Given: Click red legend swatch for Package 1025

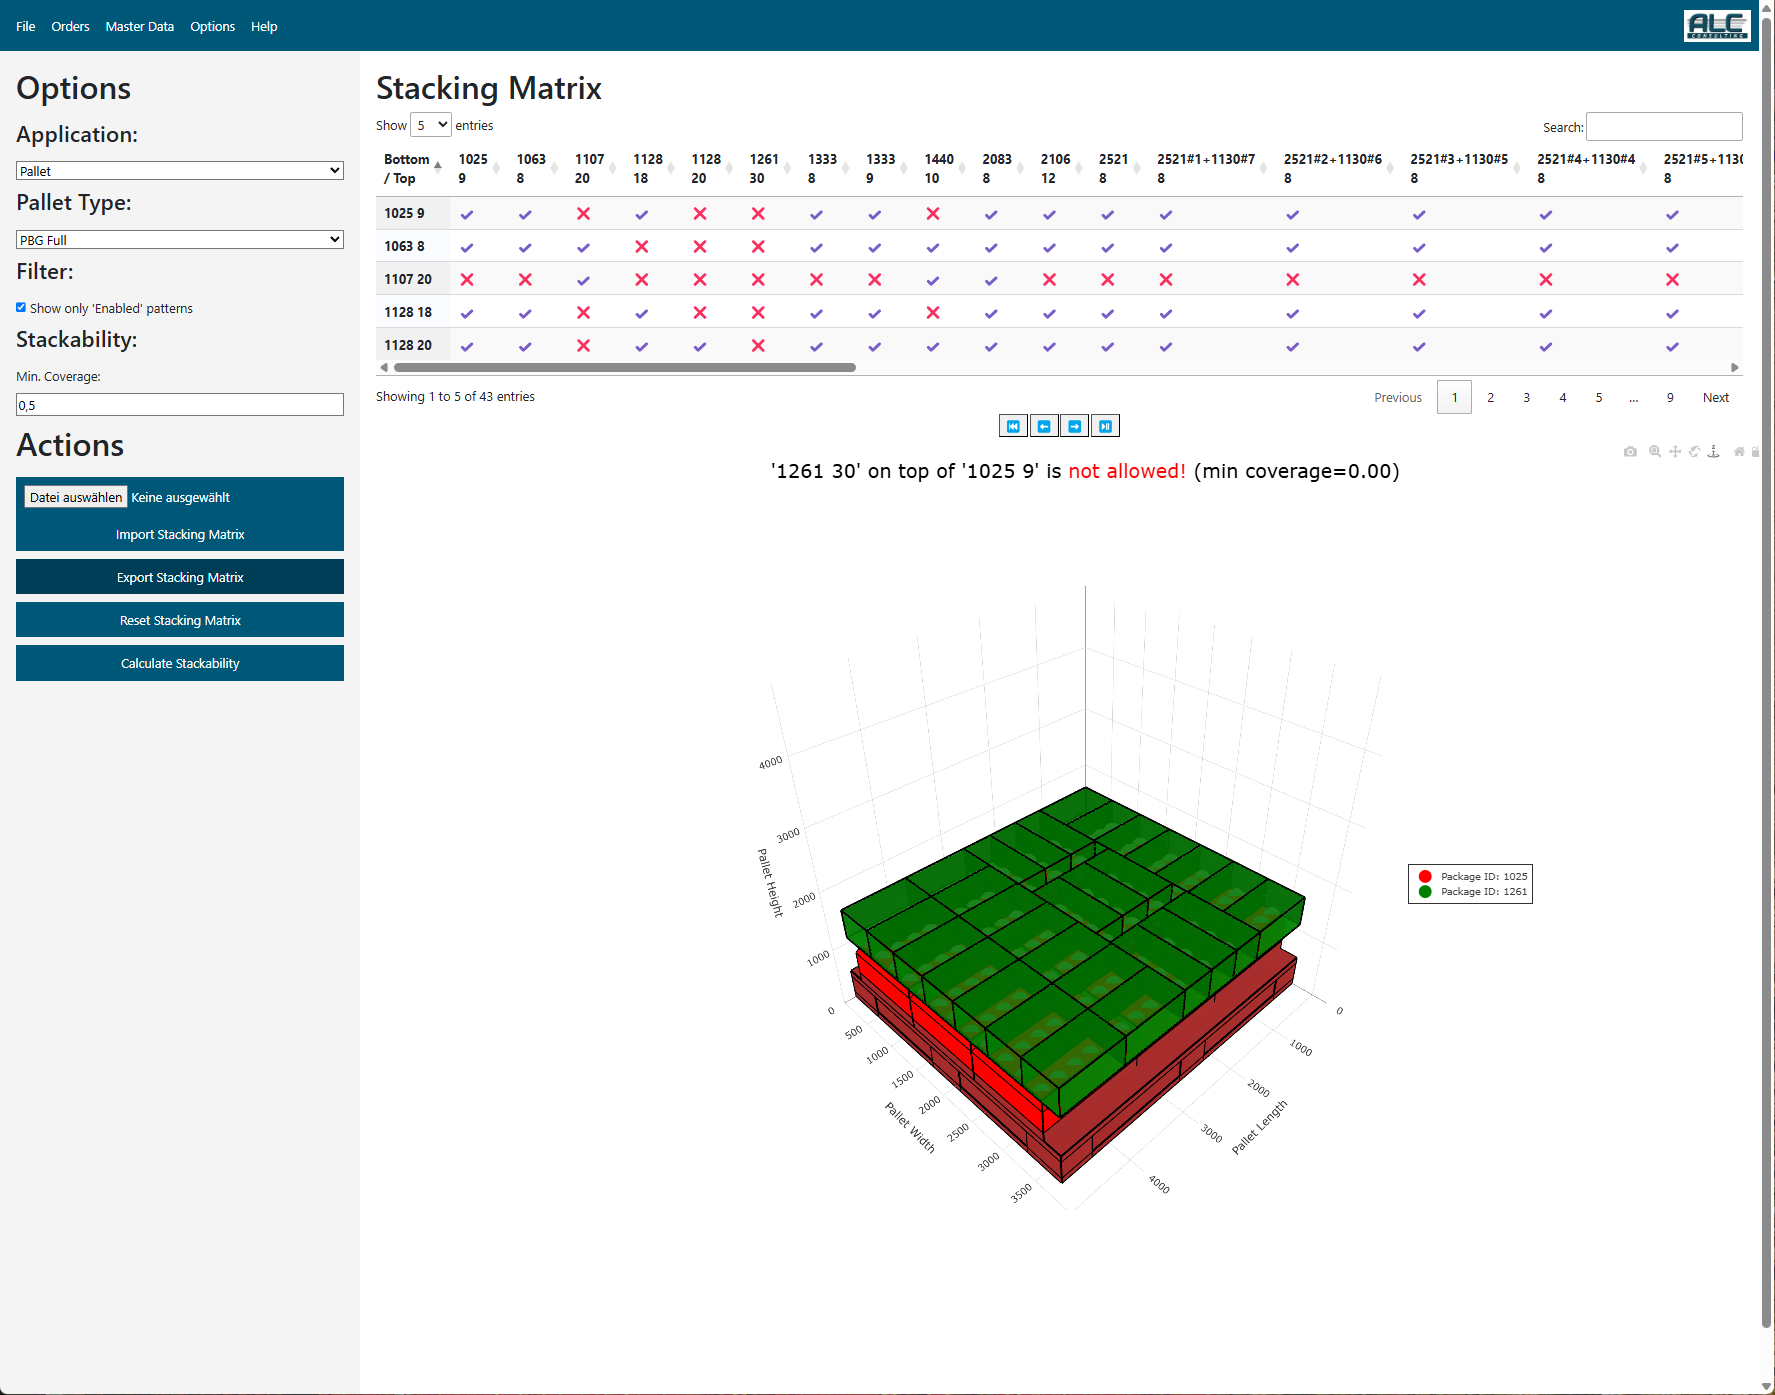Looking at the screenshot, I should click(x=1425, y=876).
